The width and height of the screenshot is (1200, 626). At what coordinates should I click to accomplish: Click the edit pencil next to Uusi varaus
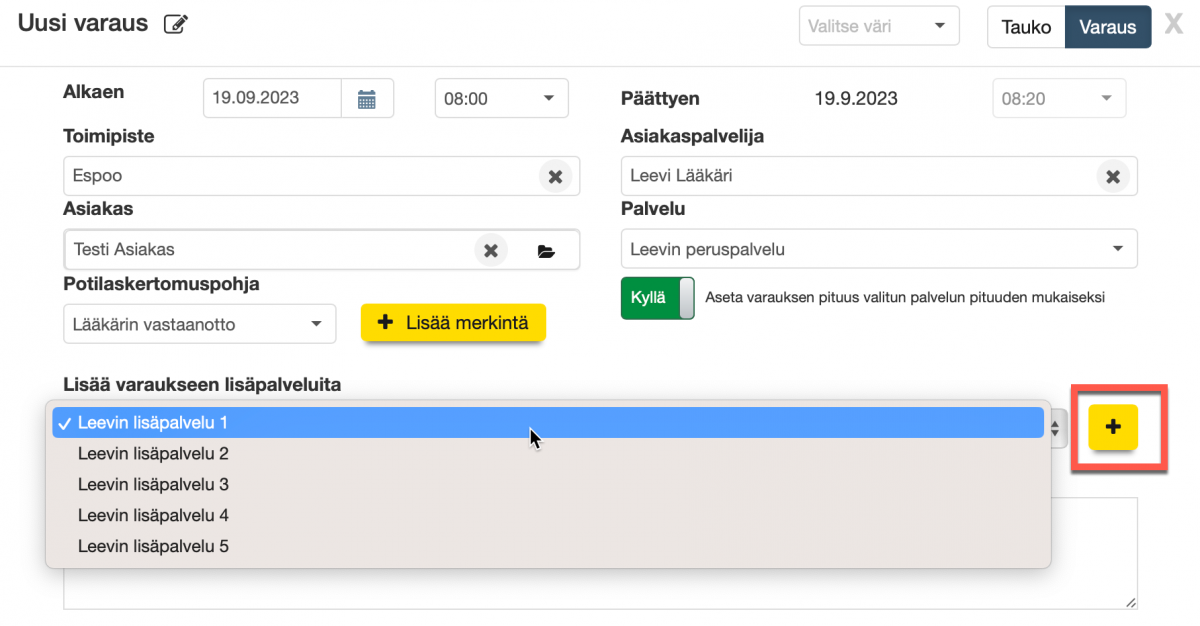[176, 22]
